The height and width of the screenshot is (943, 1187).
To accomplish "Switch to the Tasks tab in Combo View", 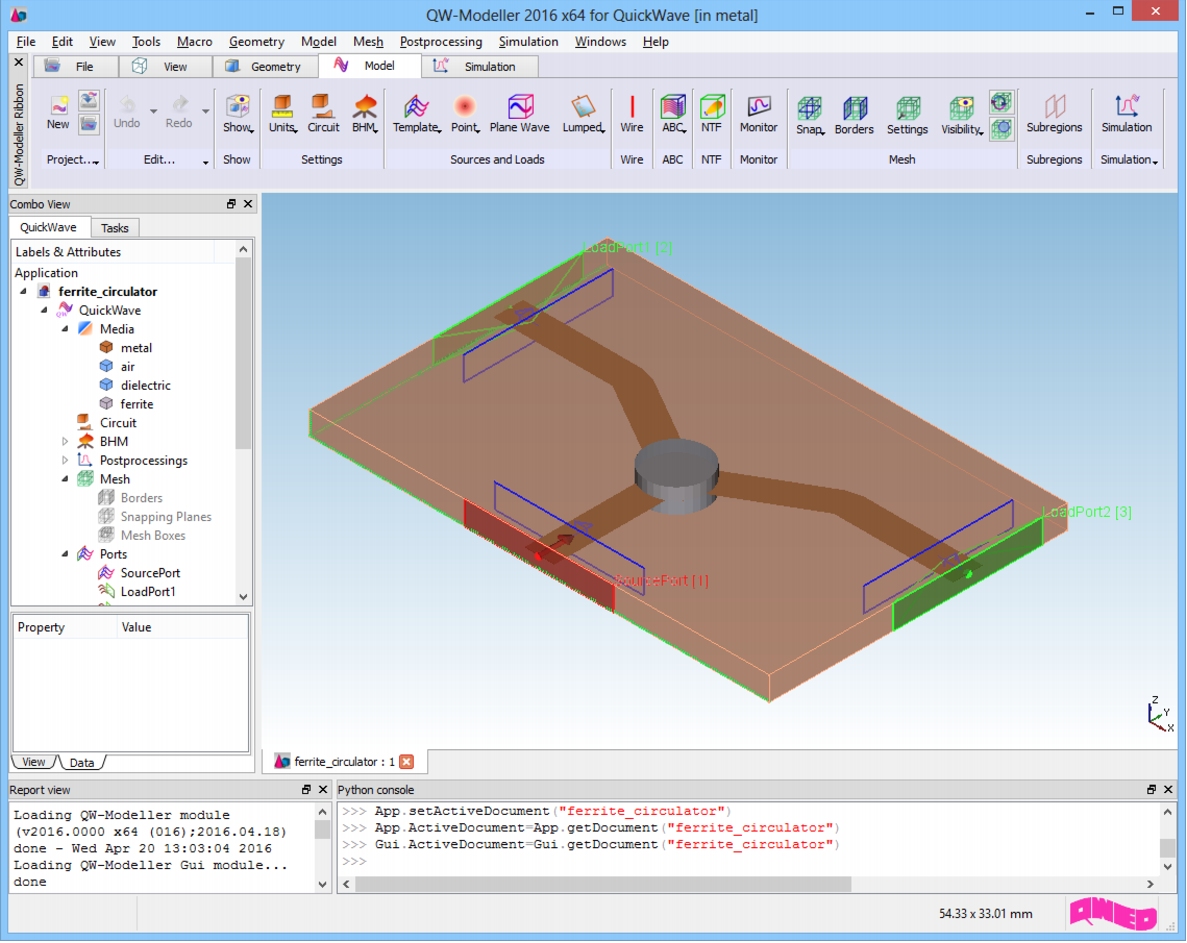I will [x=114, y=228].
